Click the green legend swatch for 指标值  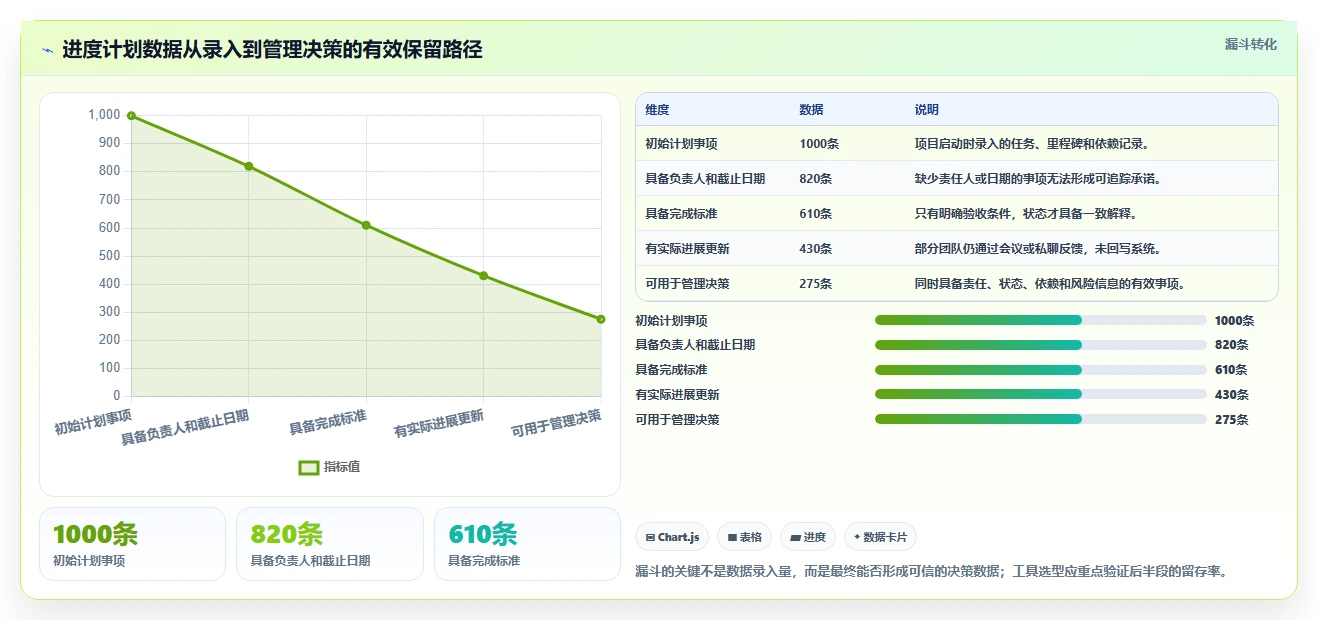click(x=309, y=467)
